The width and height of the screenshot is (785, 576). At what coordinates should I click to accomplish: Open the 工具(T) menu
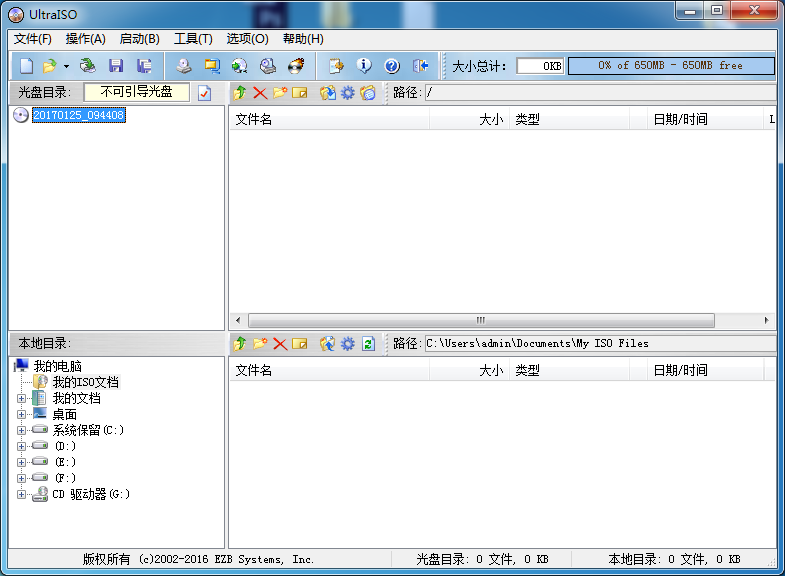pos(193,39)
